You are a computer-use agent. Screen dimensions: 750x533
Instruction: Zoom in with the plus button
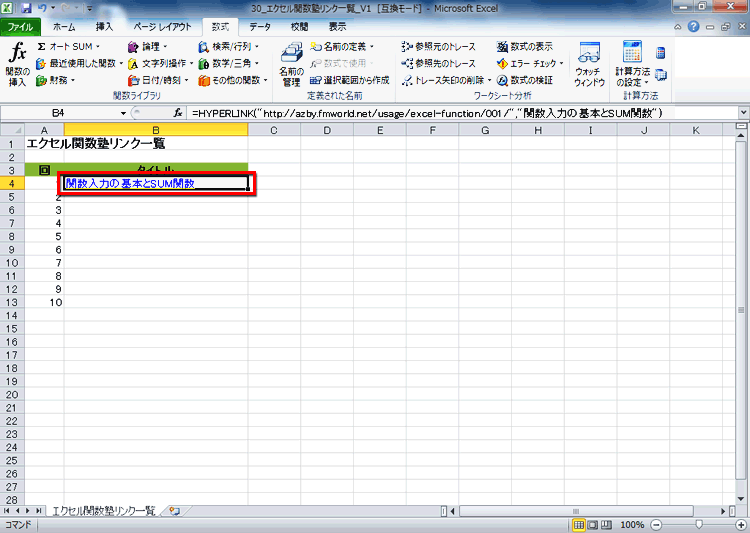741,525
